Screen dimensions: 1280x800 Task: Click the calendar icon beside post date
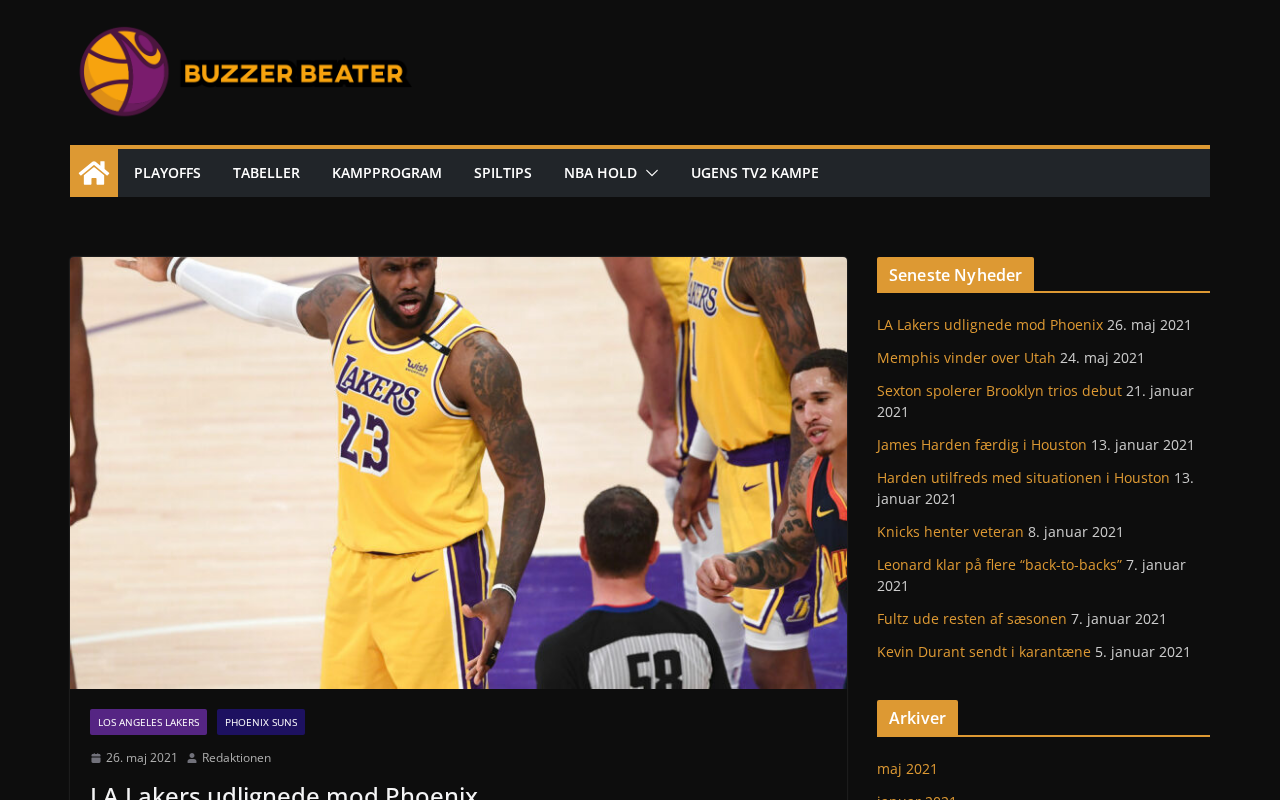click(x=96, y=758)
